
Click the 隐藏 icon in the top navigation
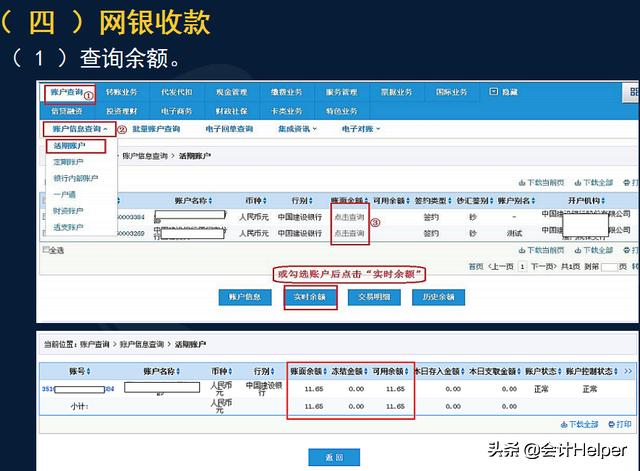pos(493,92)
